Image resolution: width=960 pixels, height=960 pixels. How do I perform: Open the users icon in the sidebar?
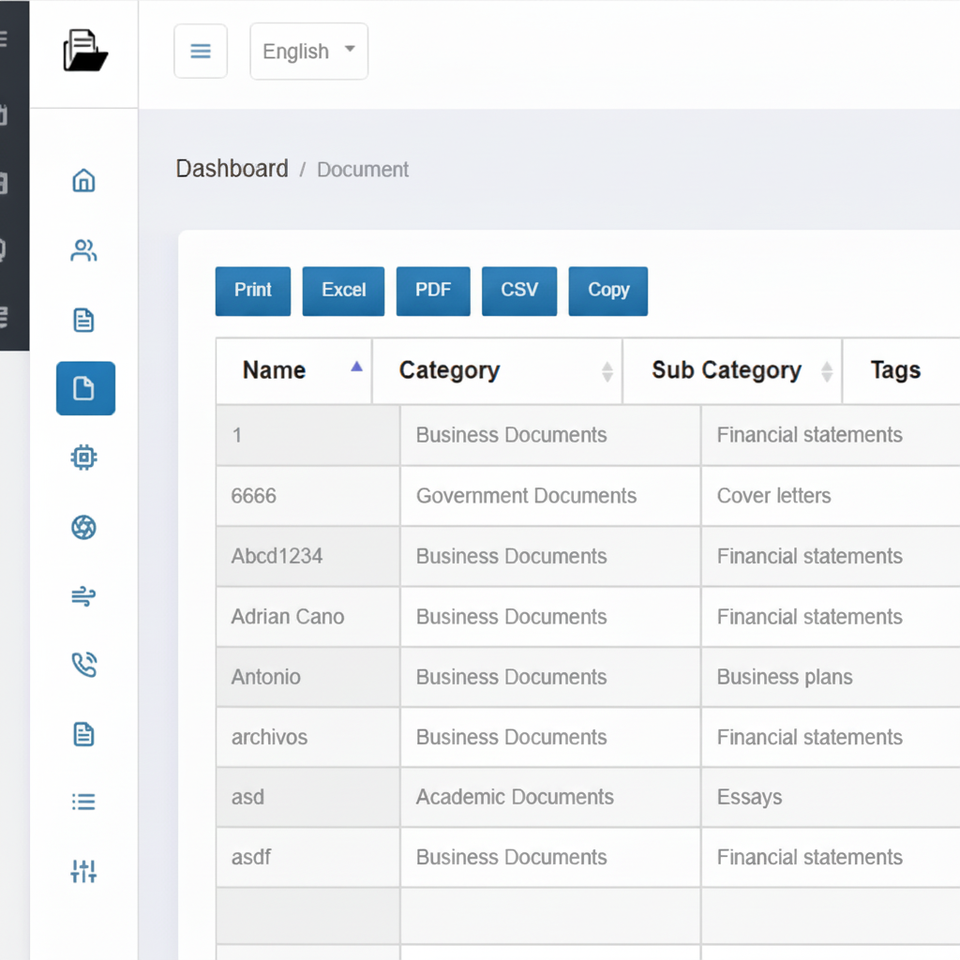point(84,251)
